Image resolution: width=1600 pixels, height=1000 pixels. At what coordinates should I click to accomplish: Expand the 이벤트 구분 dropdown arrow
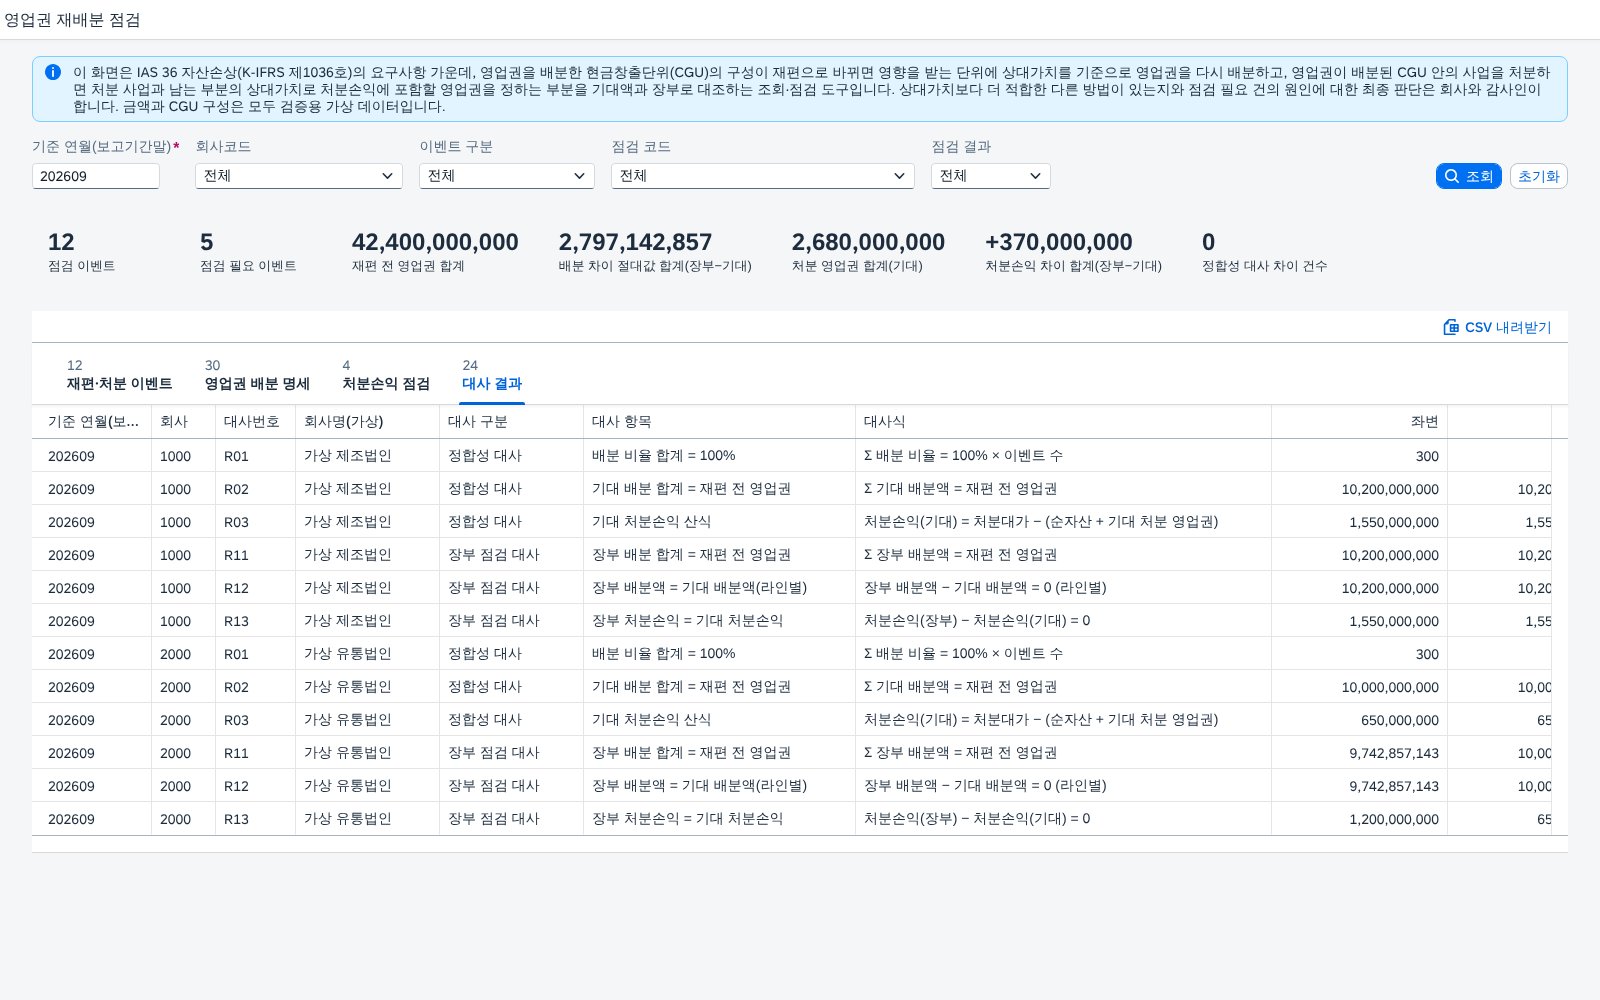[579, 176]
